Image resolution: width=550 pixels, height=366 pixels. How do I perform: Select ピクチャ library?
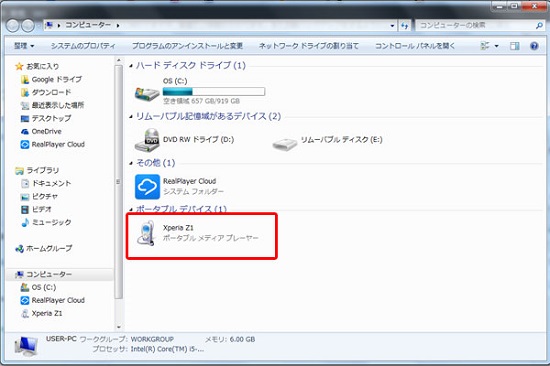coord(39,196)
